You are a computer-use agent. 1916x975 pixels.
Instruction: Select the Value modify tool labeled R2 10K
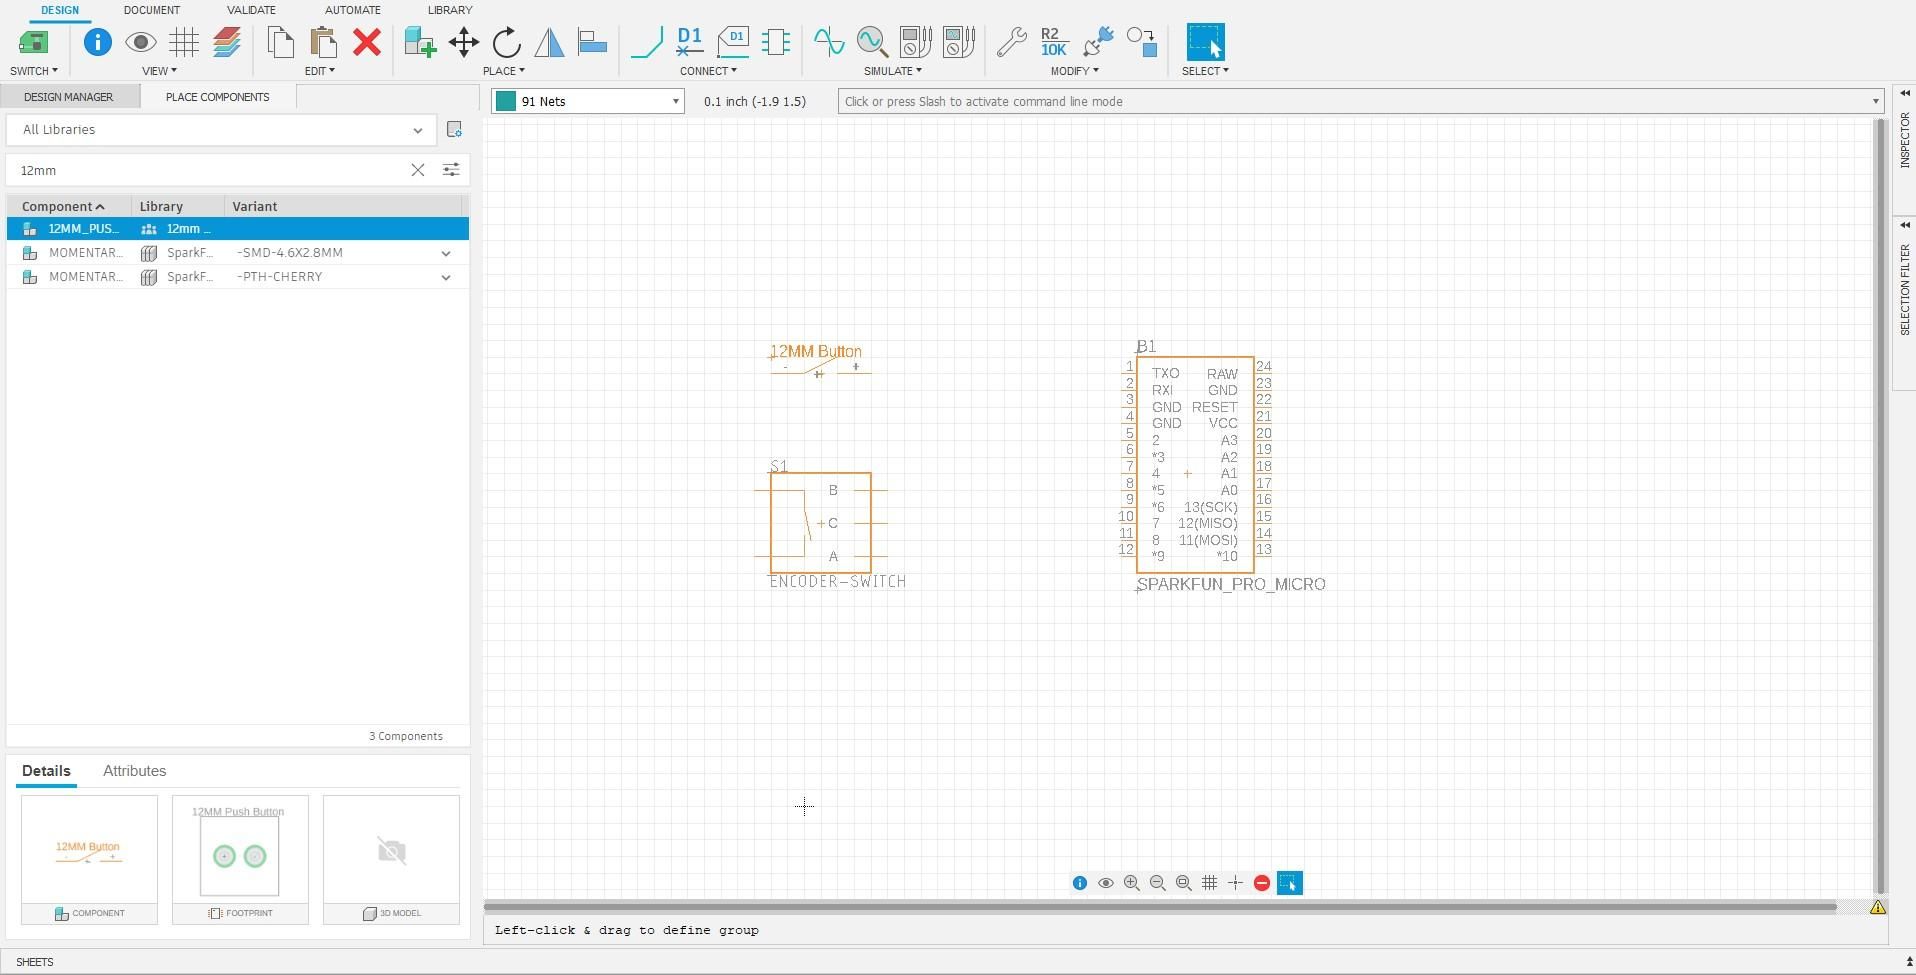pos(1051,43)
